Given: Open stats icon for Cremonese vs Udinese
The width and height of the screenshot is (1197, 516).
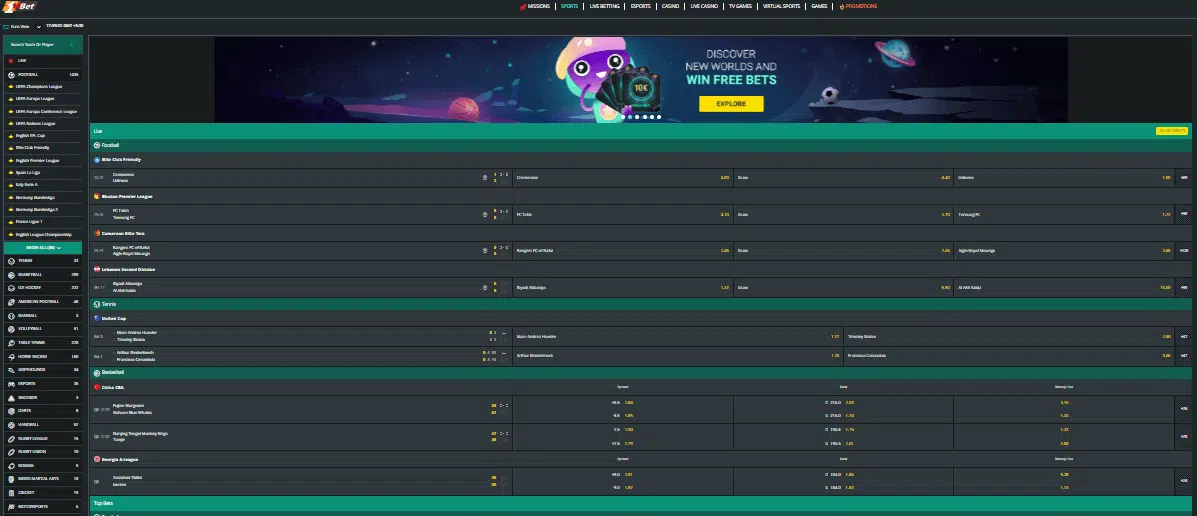Looking at the screenshot, I should (485, 178).
